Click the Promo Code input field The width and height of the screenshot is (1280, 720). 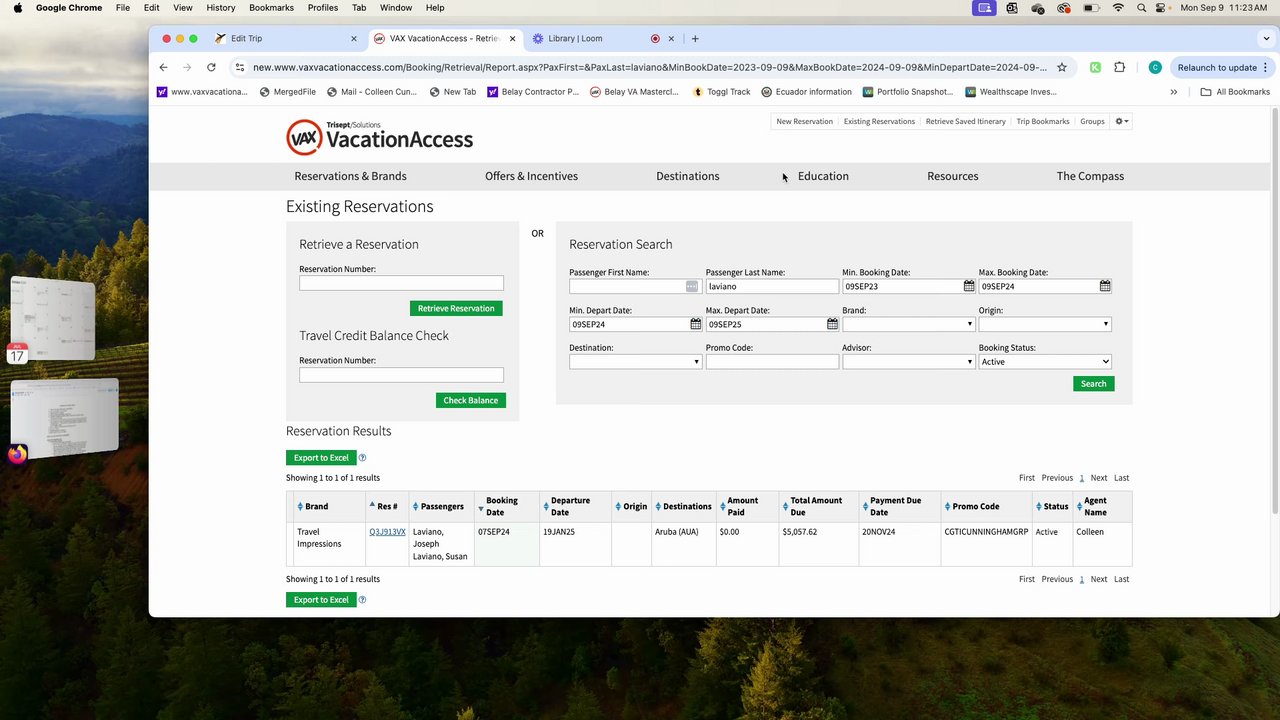(772, 362)
